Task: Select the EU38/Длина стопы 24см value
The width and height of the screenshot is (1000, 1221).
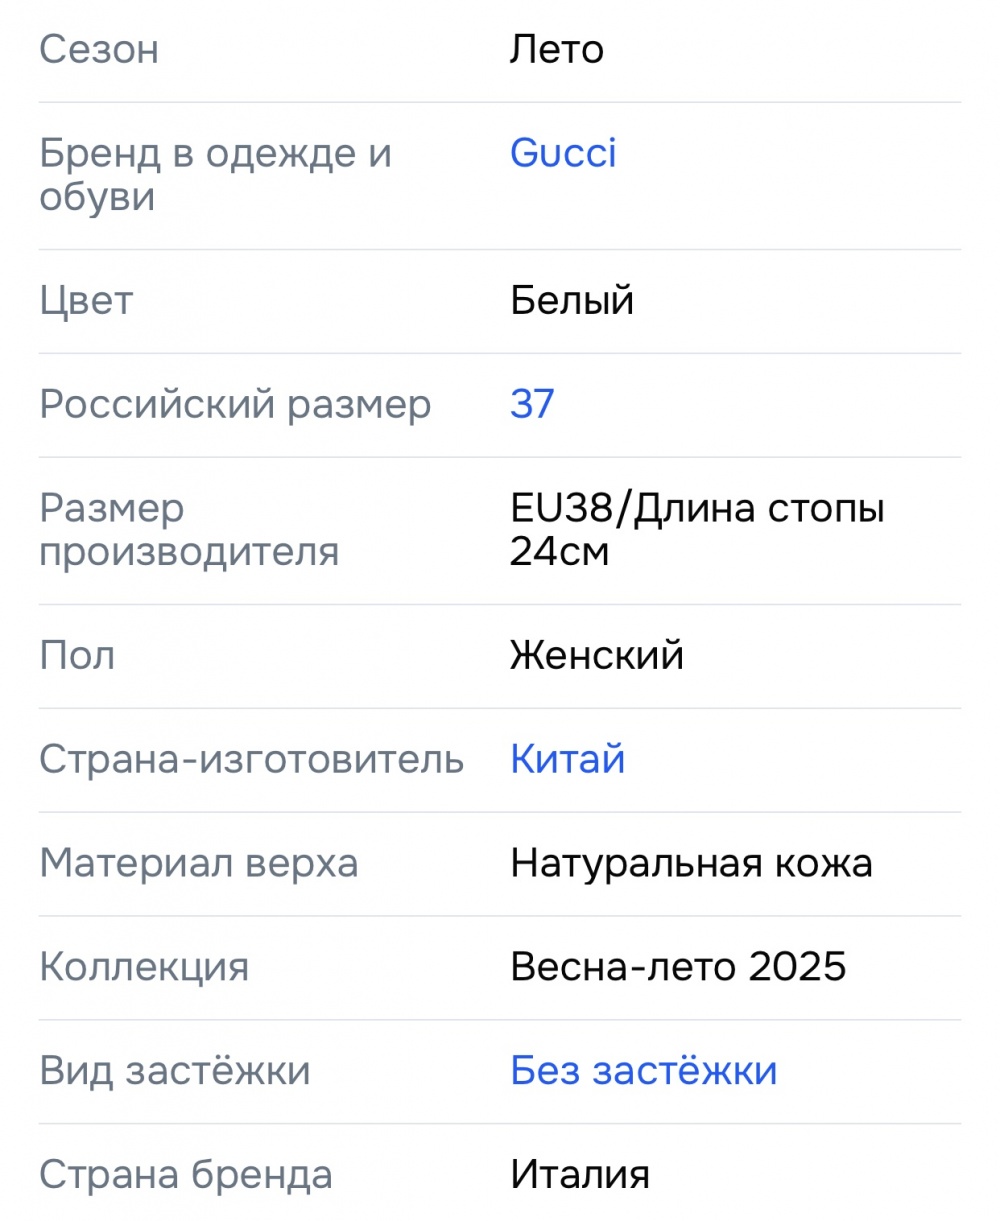Action: click(x=697, y=529)
